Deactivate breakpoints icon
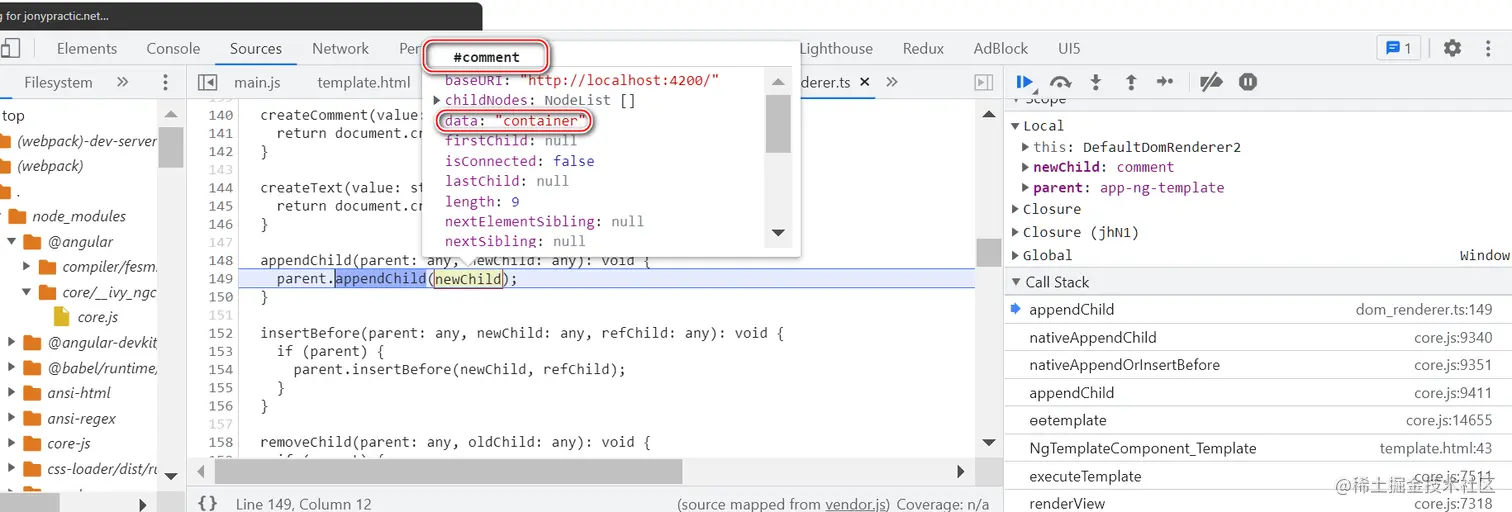 [x=1211, y=82]
